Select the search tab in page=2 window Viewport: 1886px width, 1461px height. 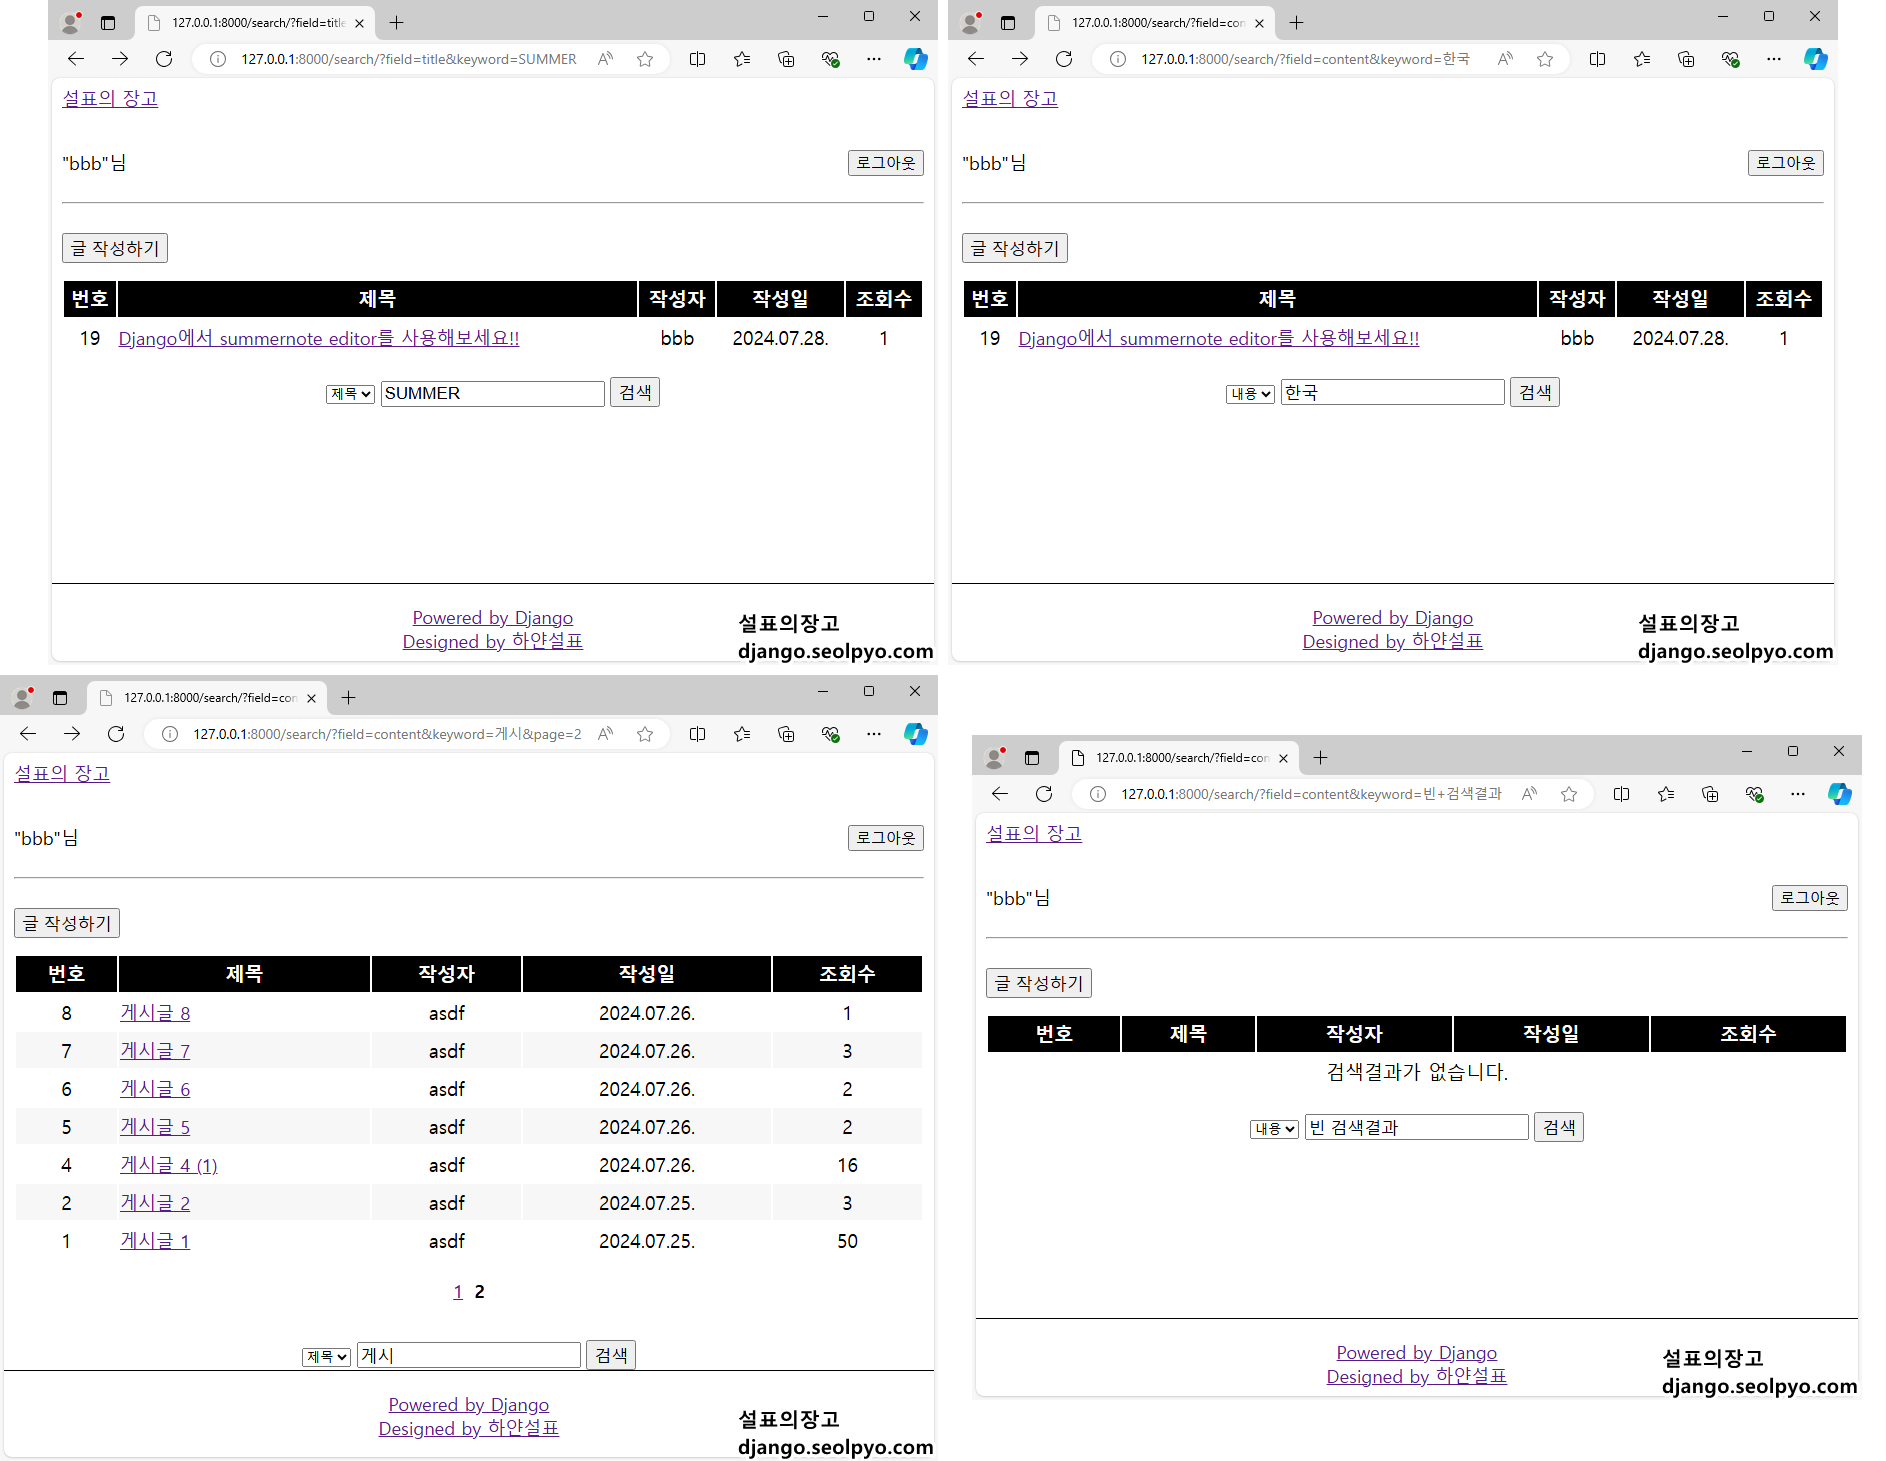point(206,697)
